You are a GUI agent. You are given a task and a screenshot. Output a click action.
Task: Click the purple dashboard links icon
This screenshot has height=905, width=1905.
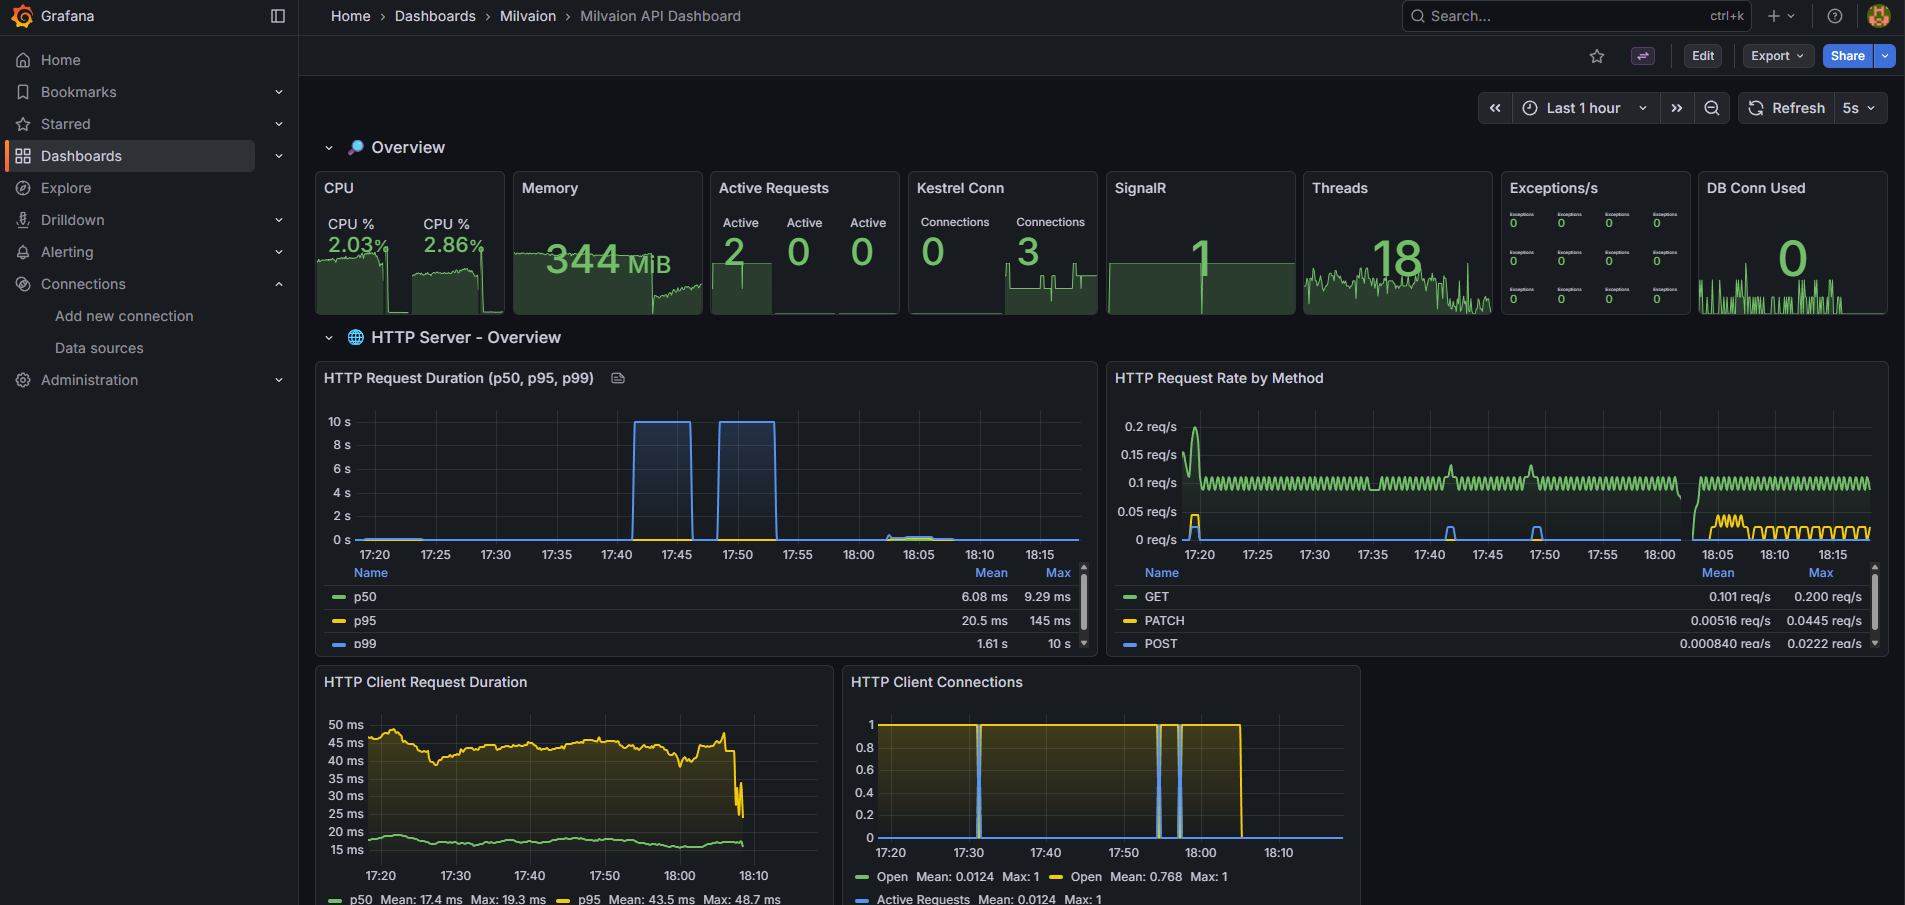coord(1643,56)
